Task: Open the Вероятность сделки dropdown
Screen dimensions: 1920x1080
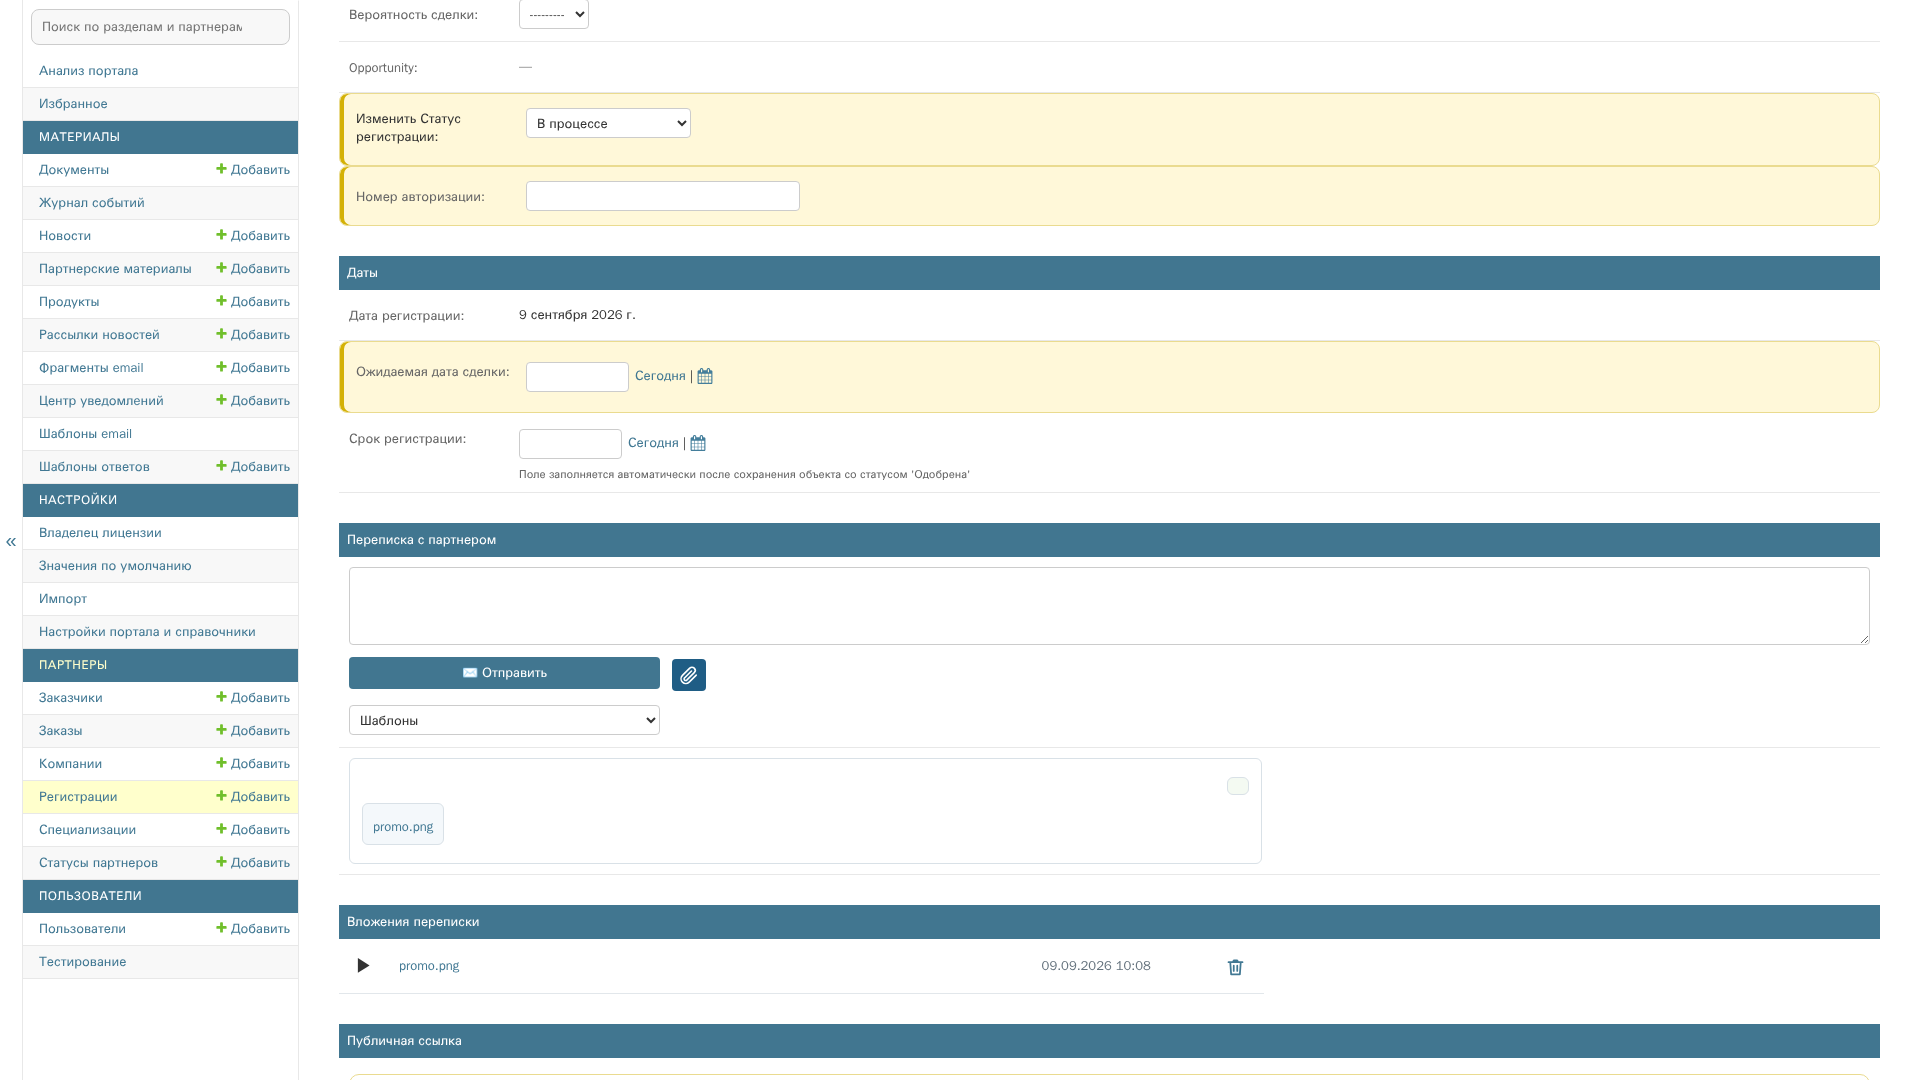Action: tap(554, 14)
